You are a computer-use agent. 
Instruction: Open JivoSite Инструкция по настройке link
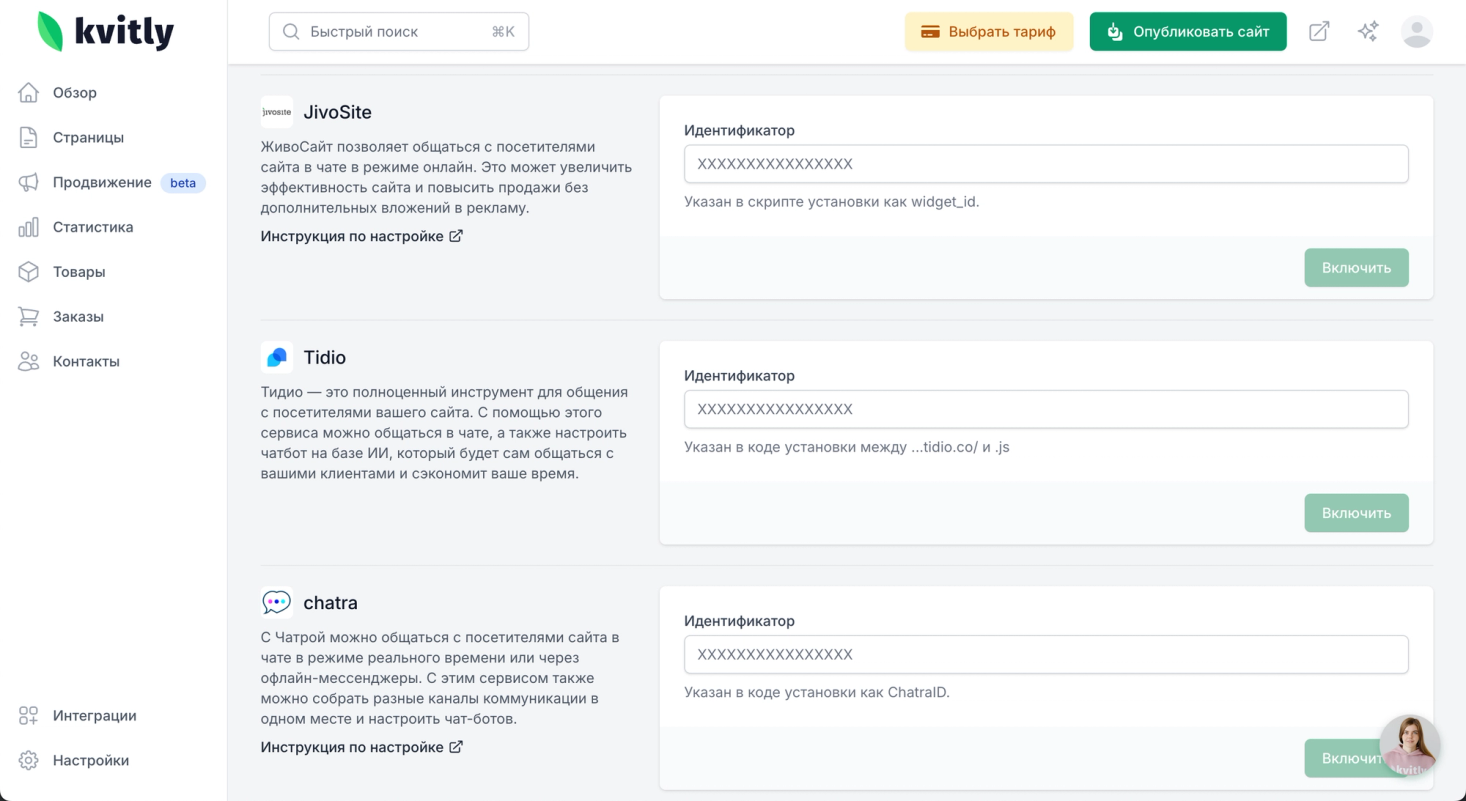tap(362, 236)
